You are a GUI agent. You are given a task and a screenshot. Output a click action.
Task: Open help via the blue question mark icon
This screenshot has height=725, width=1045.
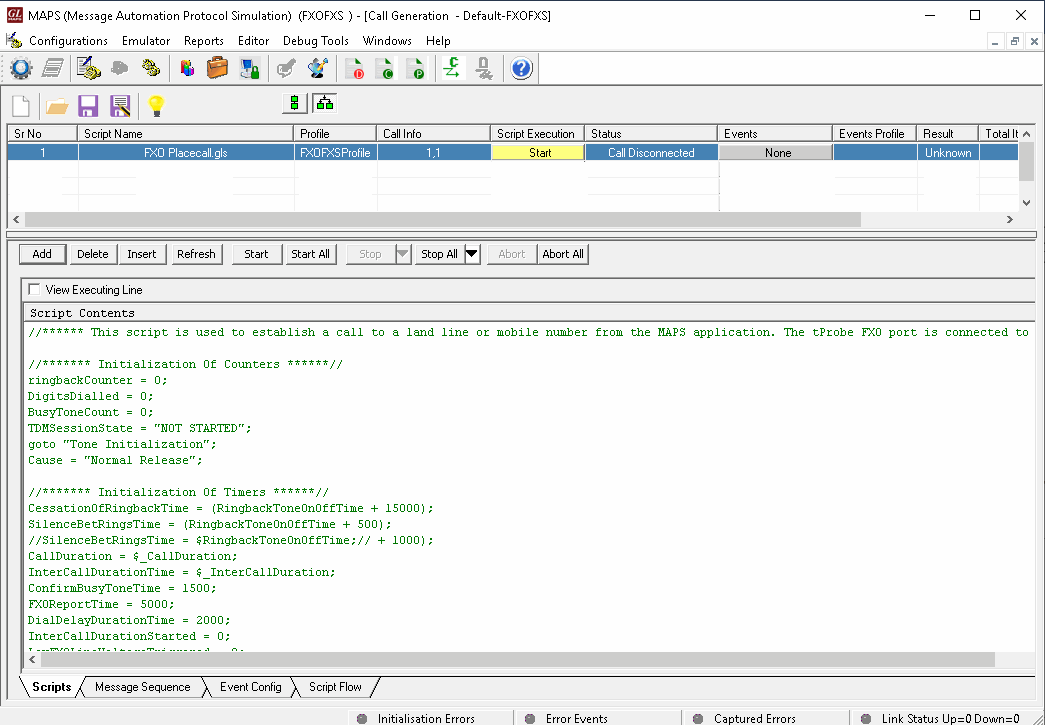click(x=521, y=68)
